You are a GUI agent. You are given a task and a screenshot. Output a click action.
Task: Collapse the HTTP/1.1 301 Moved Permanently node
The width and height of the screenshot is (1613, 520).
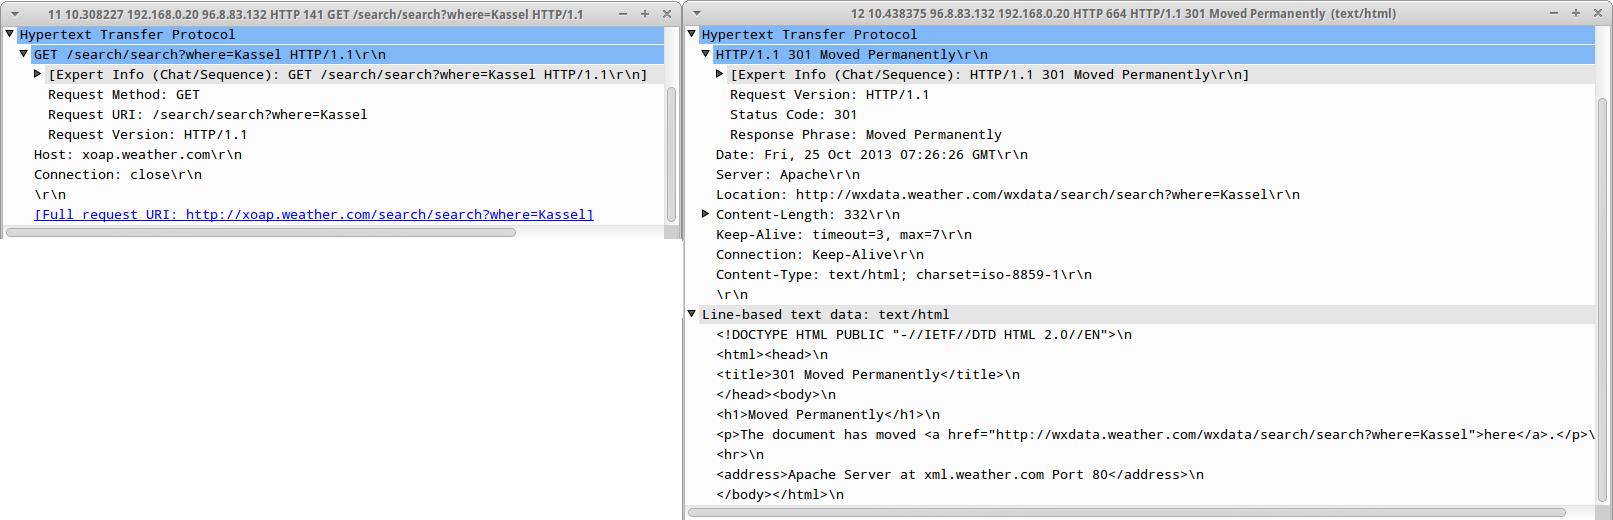[706, 54]
